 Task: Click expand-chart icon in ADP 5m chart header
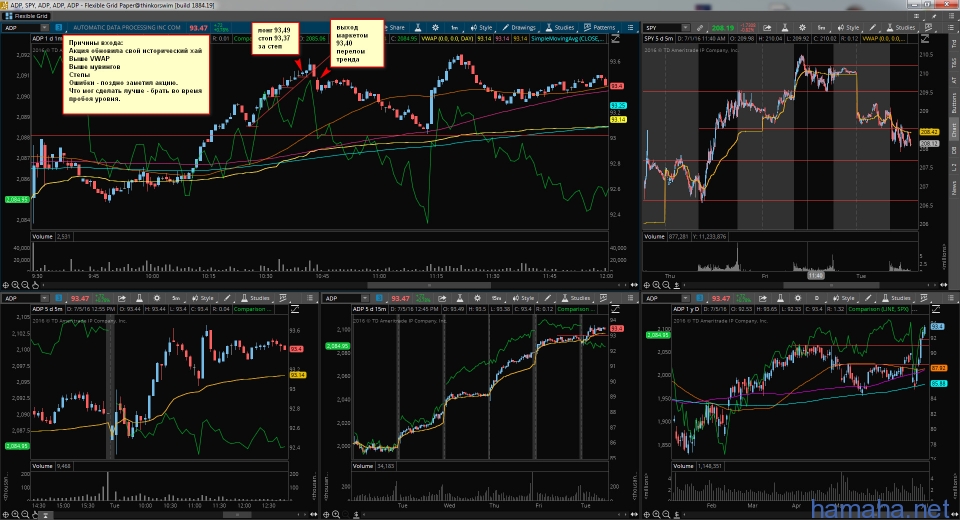click(294, 309)
